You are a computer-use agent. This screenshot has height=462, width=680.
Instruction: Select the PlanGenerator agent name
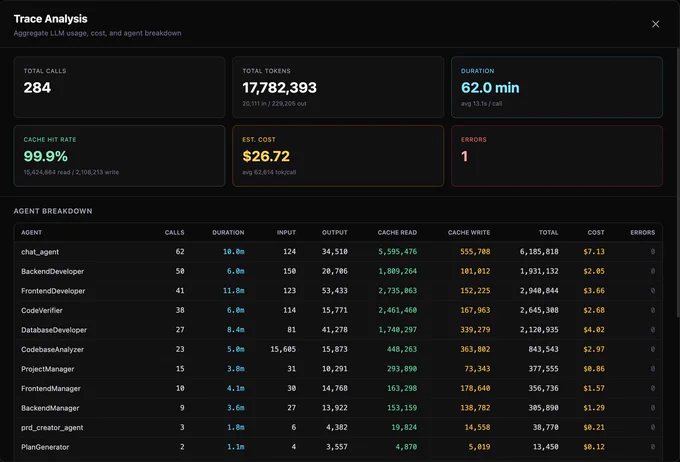pyautogui.click(x=45, y=447)
